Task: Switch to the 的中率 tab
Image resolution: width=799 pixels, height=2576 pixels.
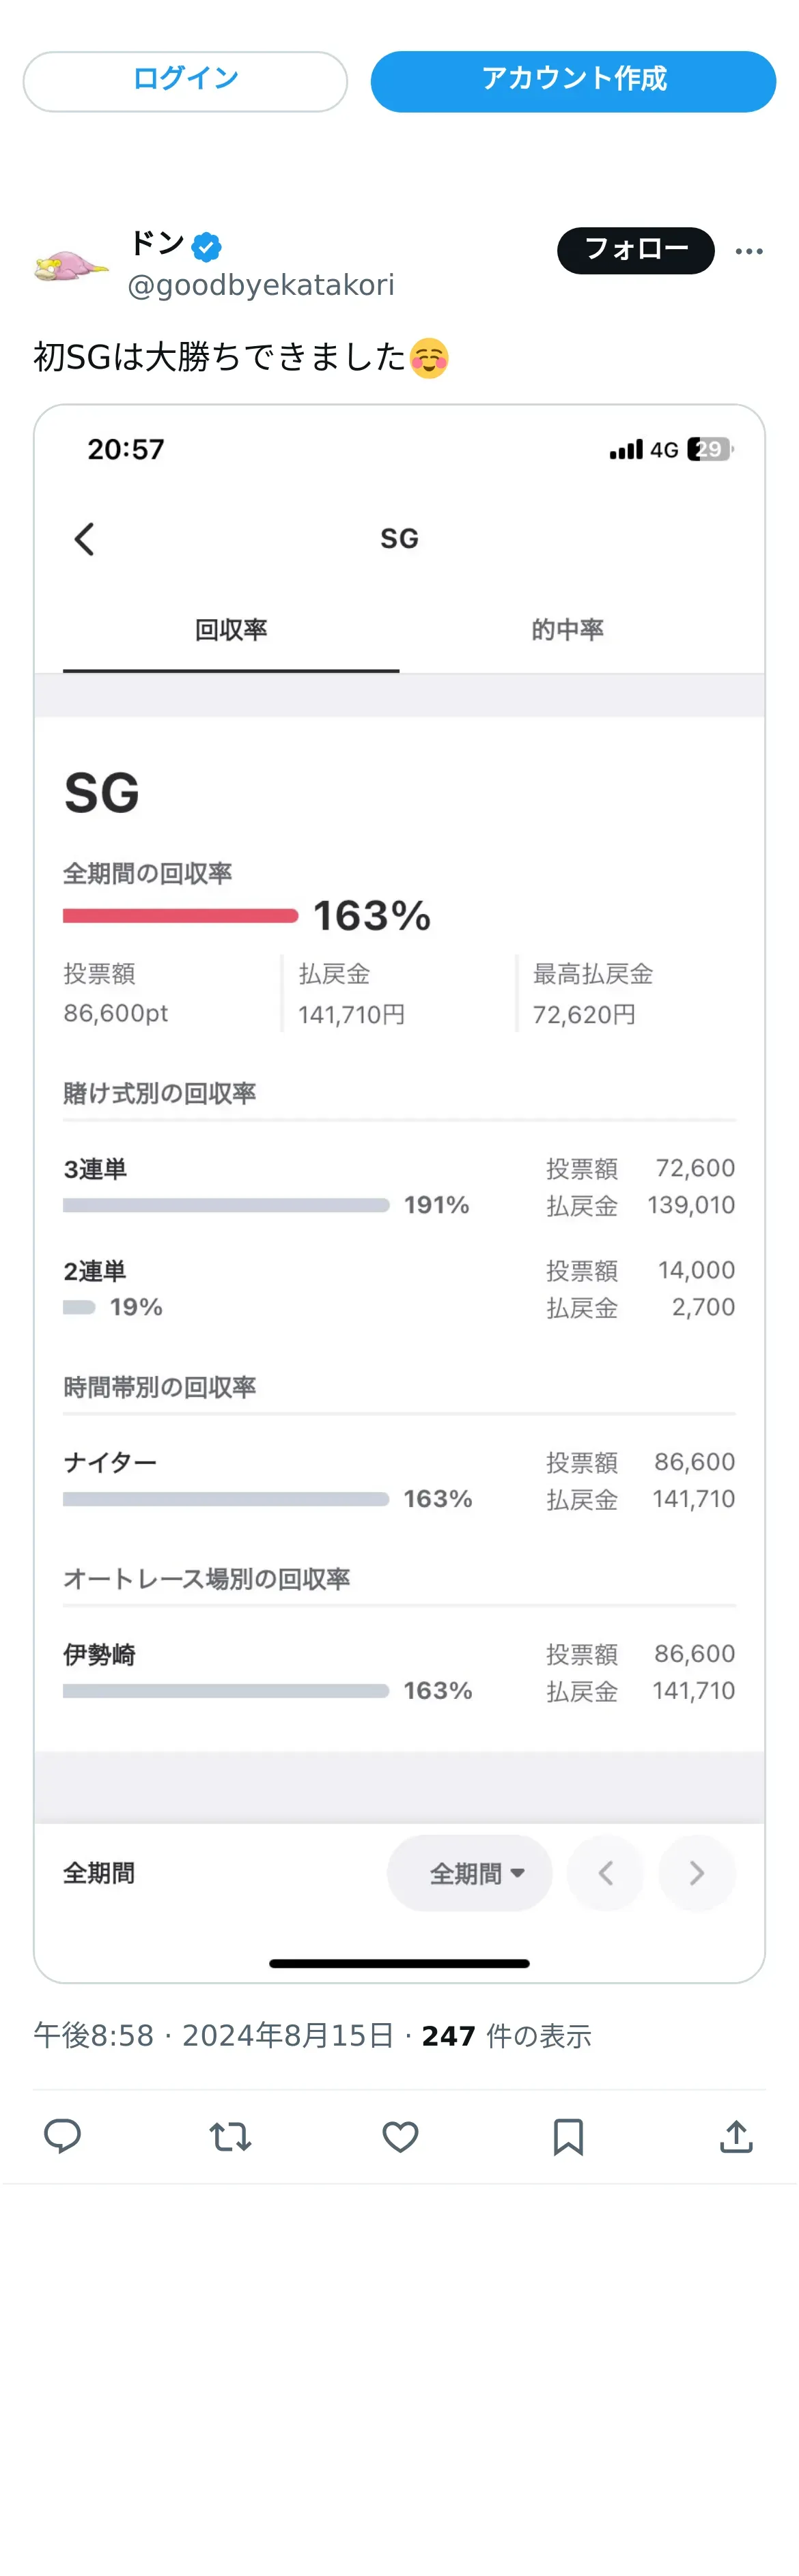Action: click(x=567, y=630)
